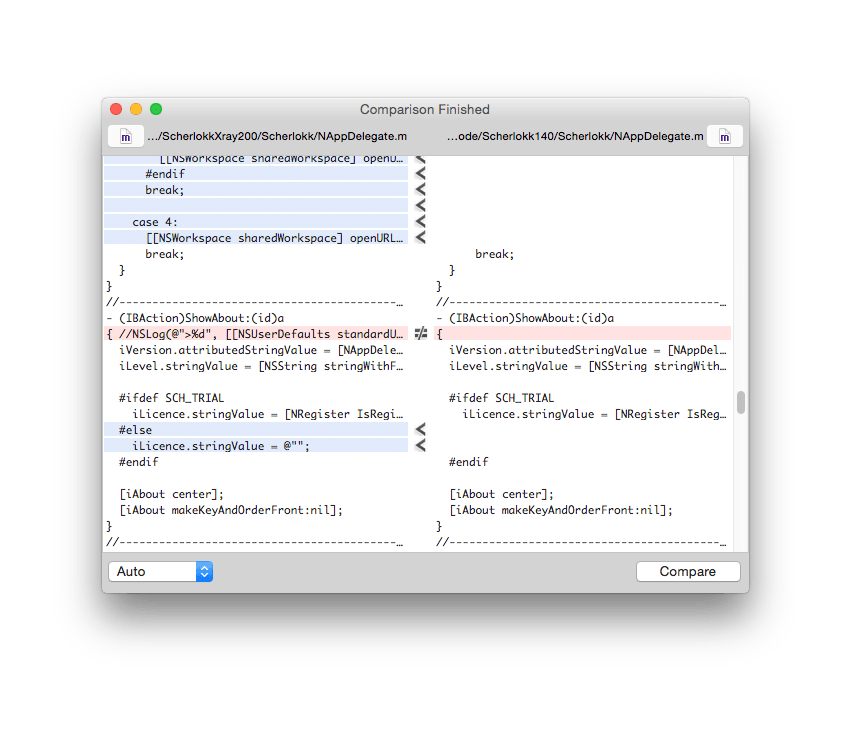This screenshot has width=850, height=739.
Task: Click arrow beside the blank highlighted line above case 4
Action: click(x=421, y=206)
